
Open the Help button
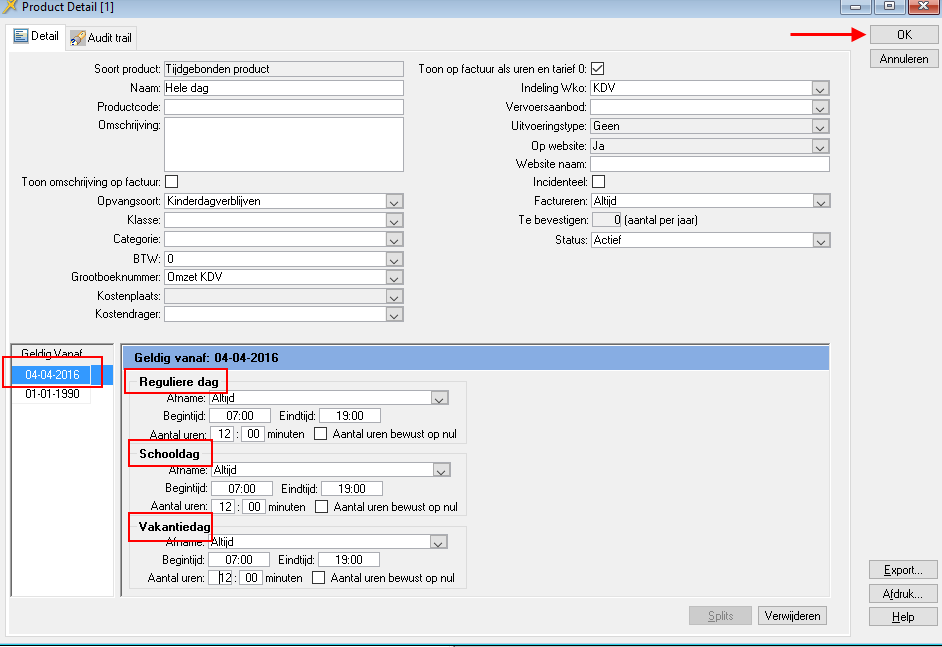[x=903, y=617]
